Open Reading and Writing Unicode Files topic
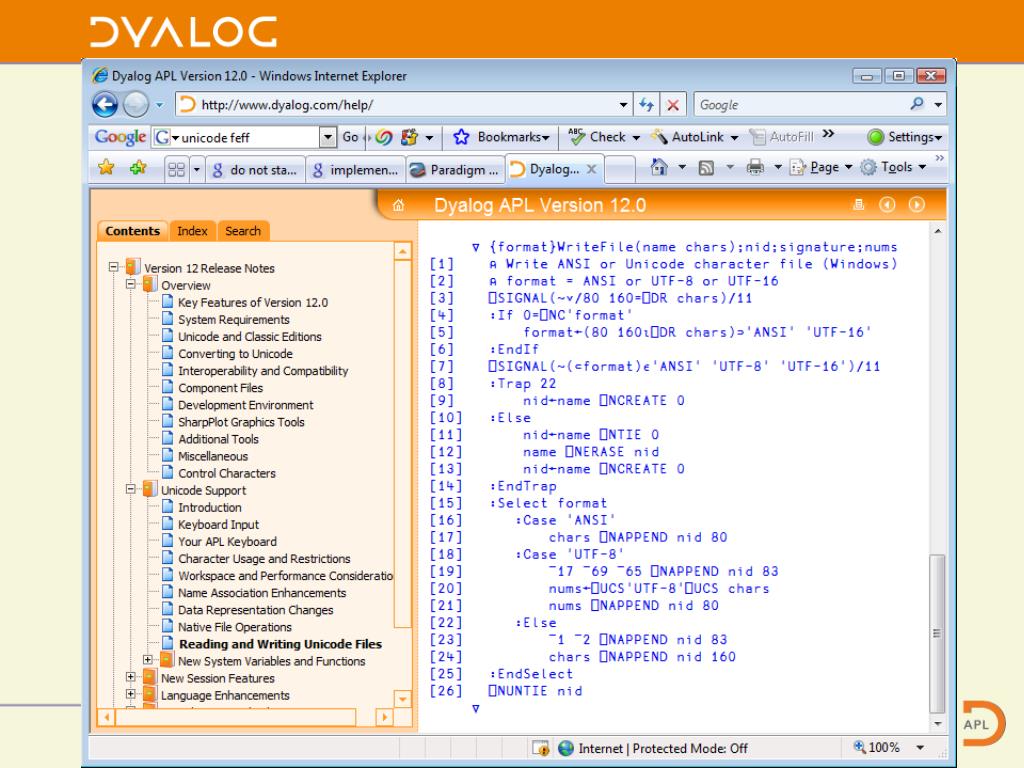The image size is (1024, 768). click(x=280, y=644)
